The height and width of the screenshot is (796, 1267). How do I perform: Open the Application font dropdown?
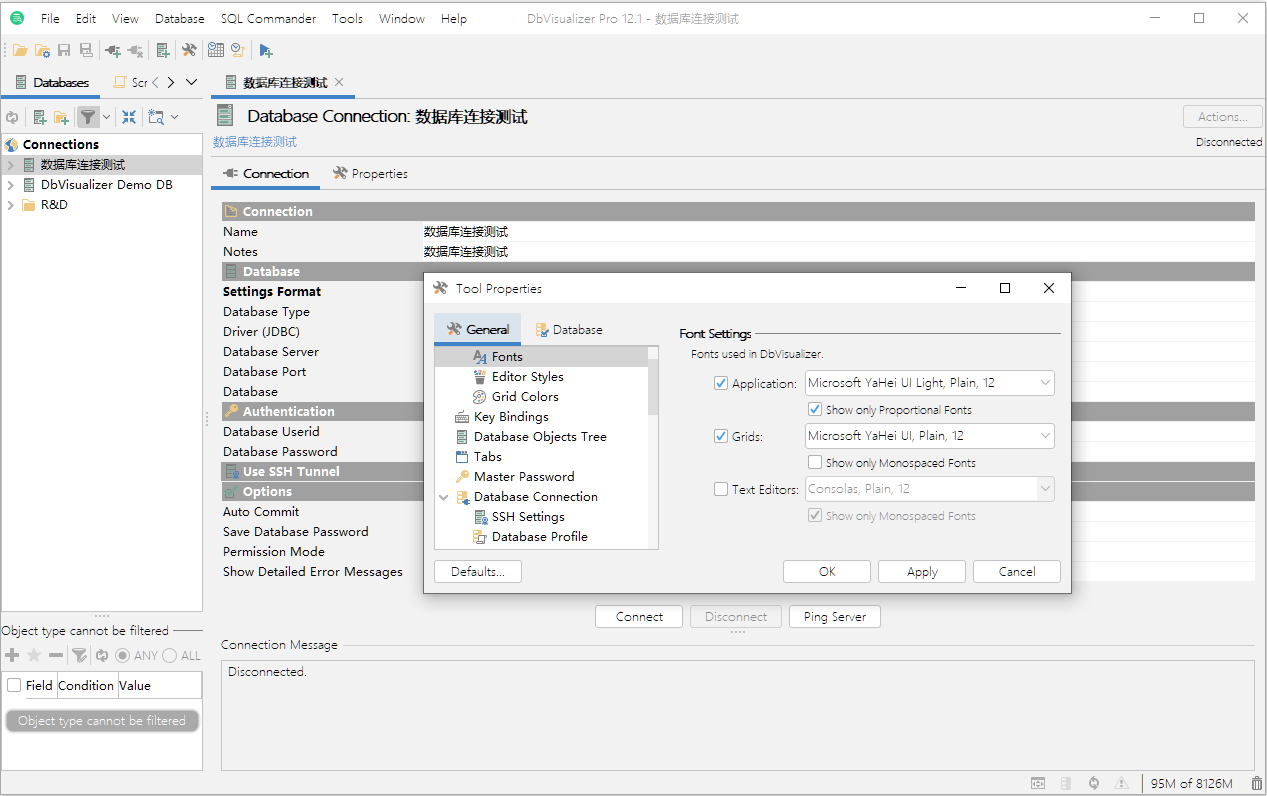tap(1045, 383)
